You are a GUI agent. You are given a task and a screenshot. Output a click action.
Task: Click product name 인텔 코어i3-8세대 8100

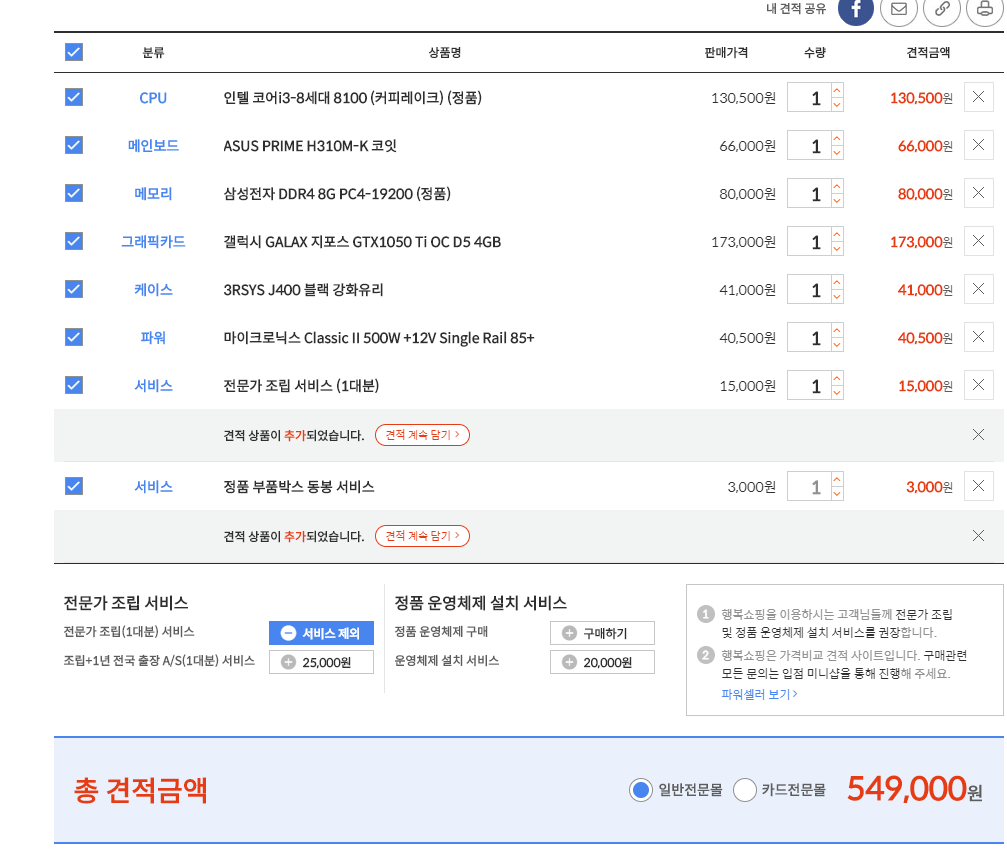click(352, 98)
